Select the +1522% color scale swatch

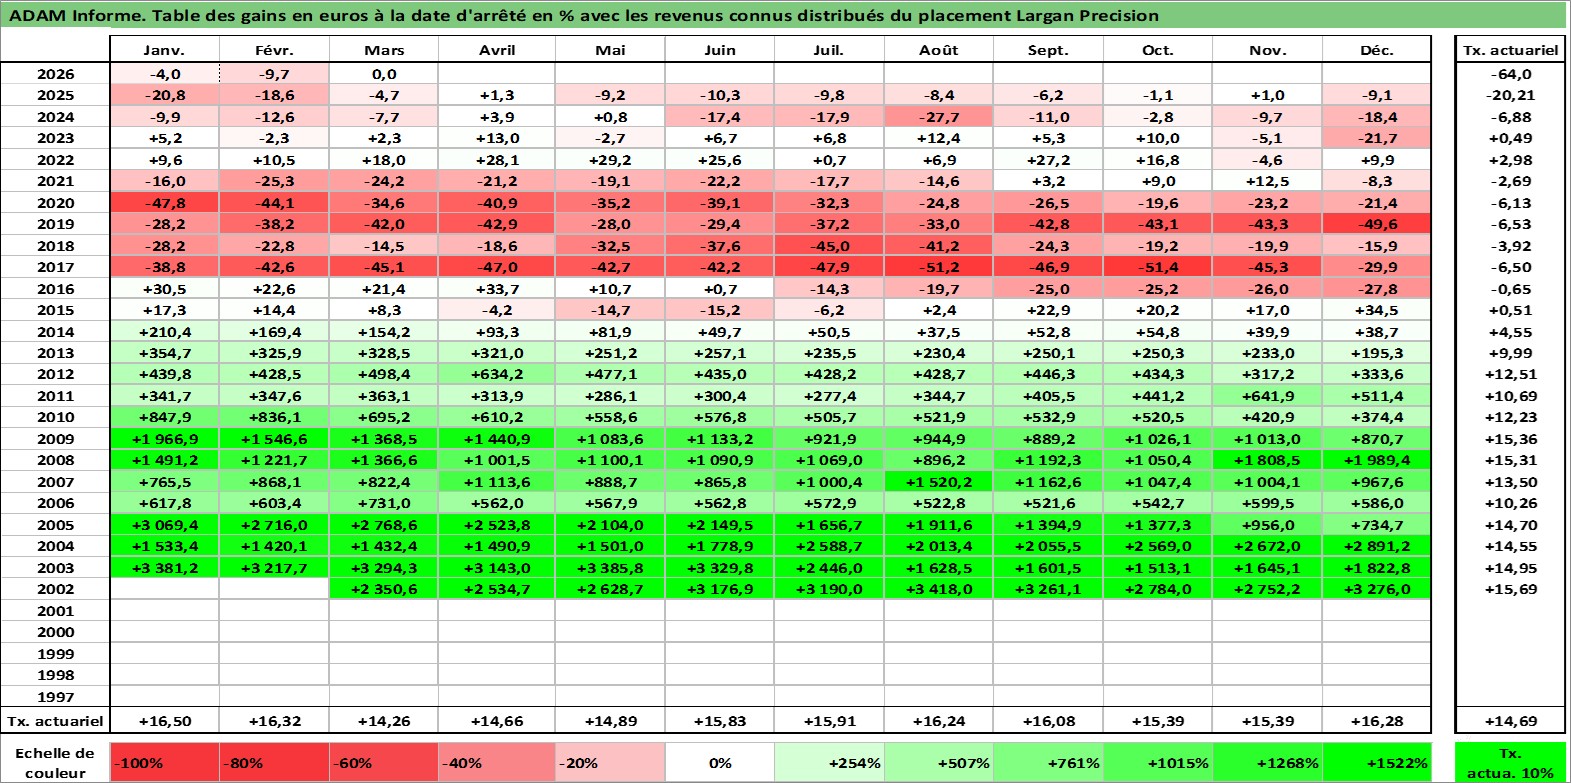click(1377, 762)
